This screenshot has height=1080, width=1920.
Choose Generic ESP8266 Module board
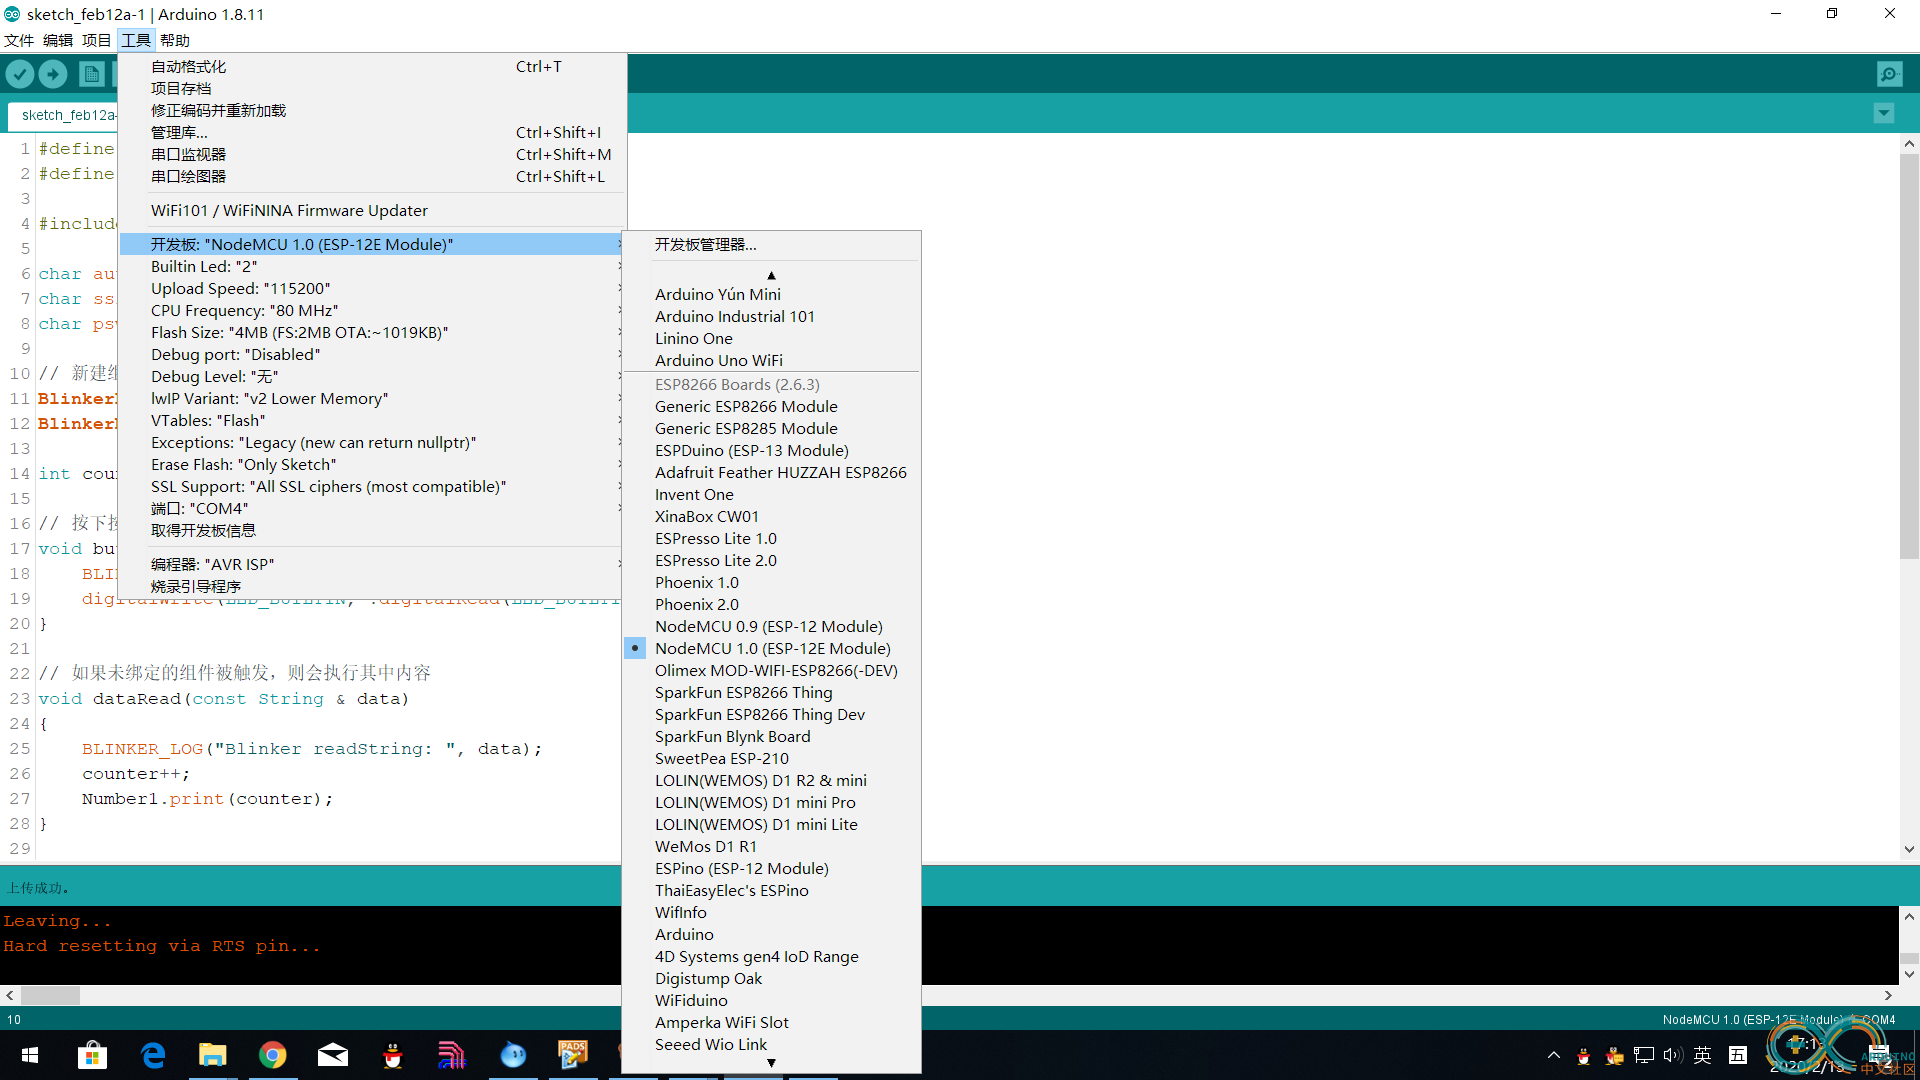point(771,406)
